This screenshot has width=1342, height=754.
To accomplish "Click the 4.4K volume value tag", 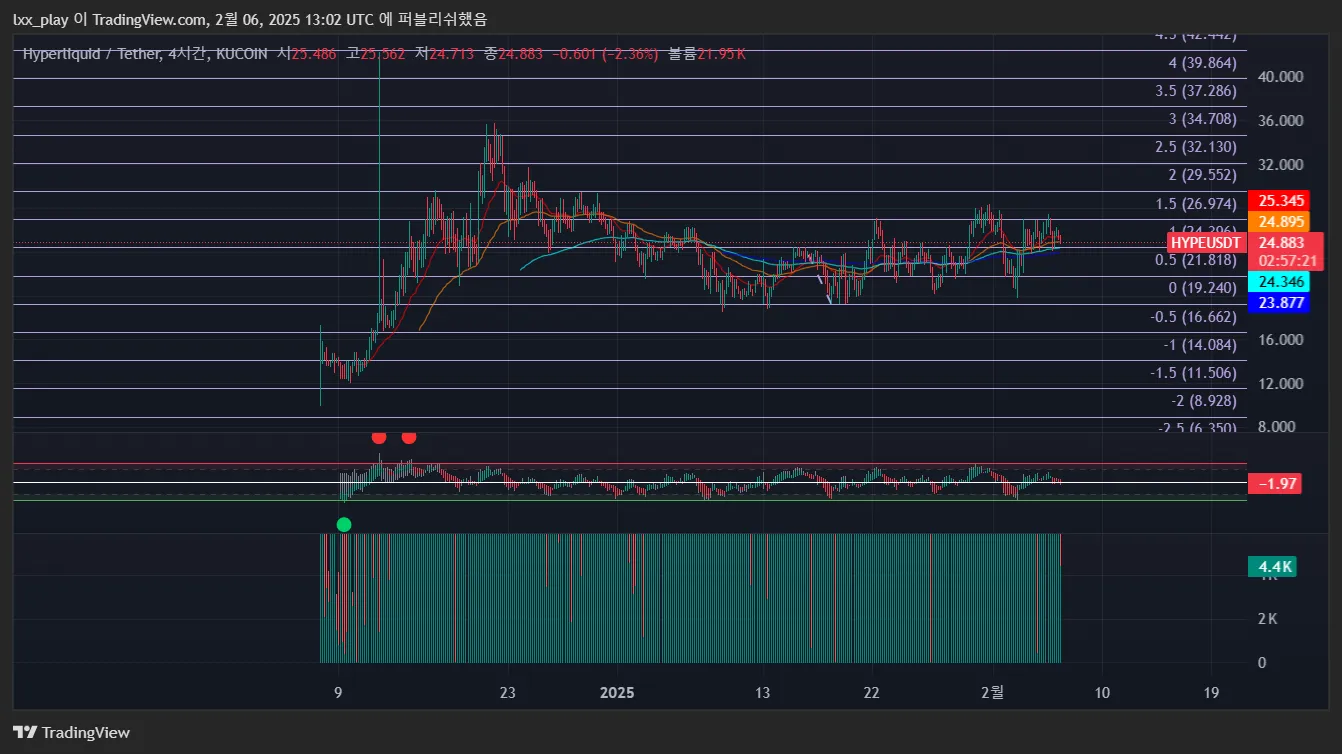I will (x=1273, y=567).
